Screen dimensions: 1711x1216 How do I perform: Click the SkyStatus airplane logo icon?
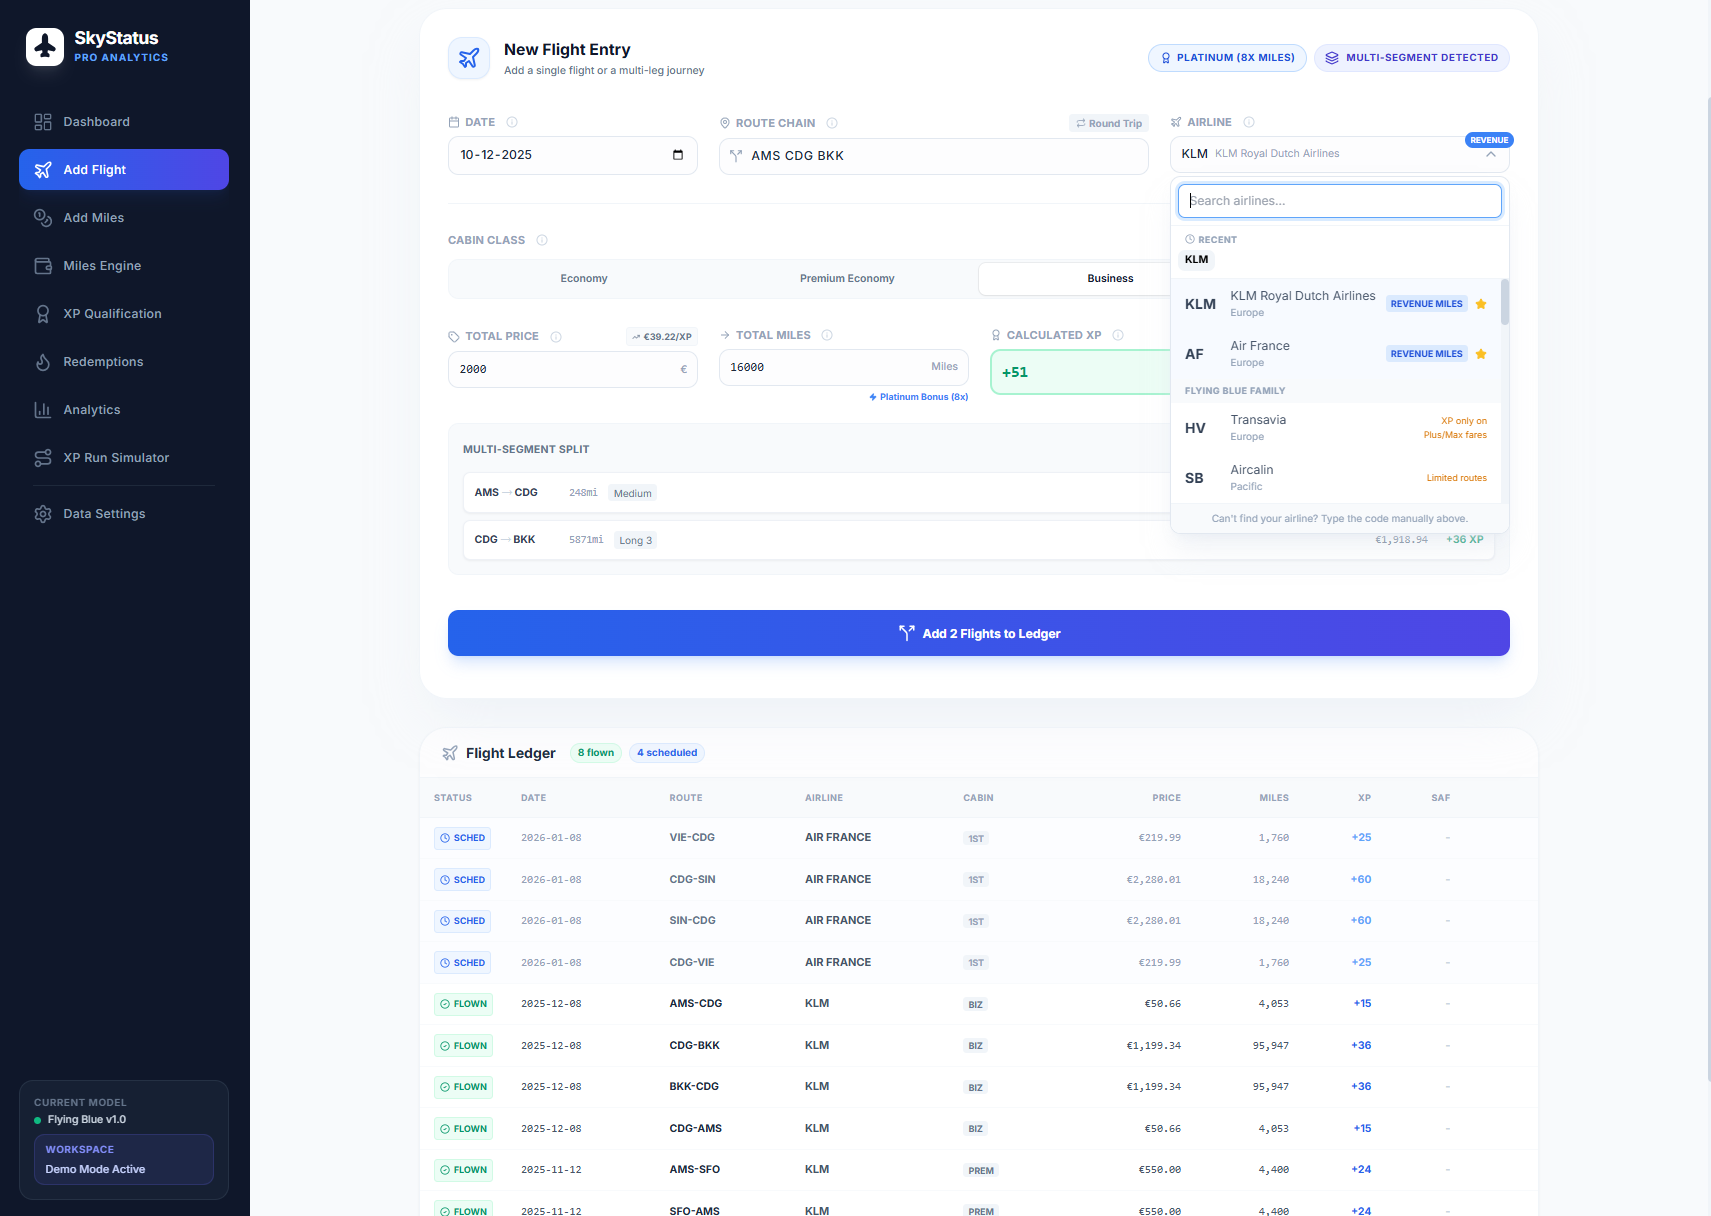click(x=45, y=46)
